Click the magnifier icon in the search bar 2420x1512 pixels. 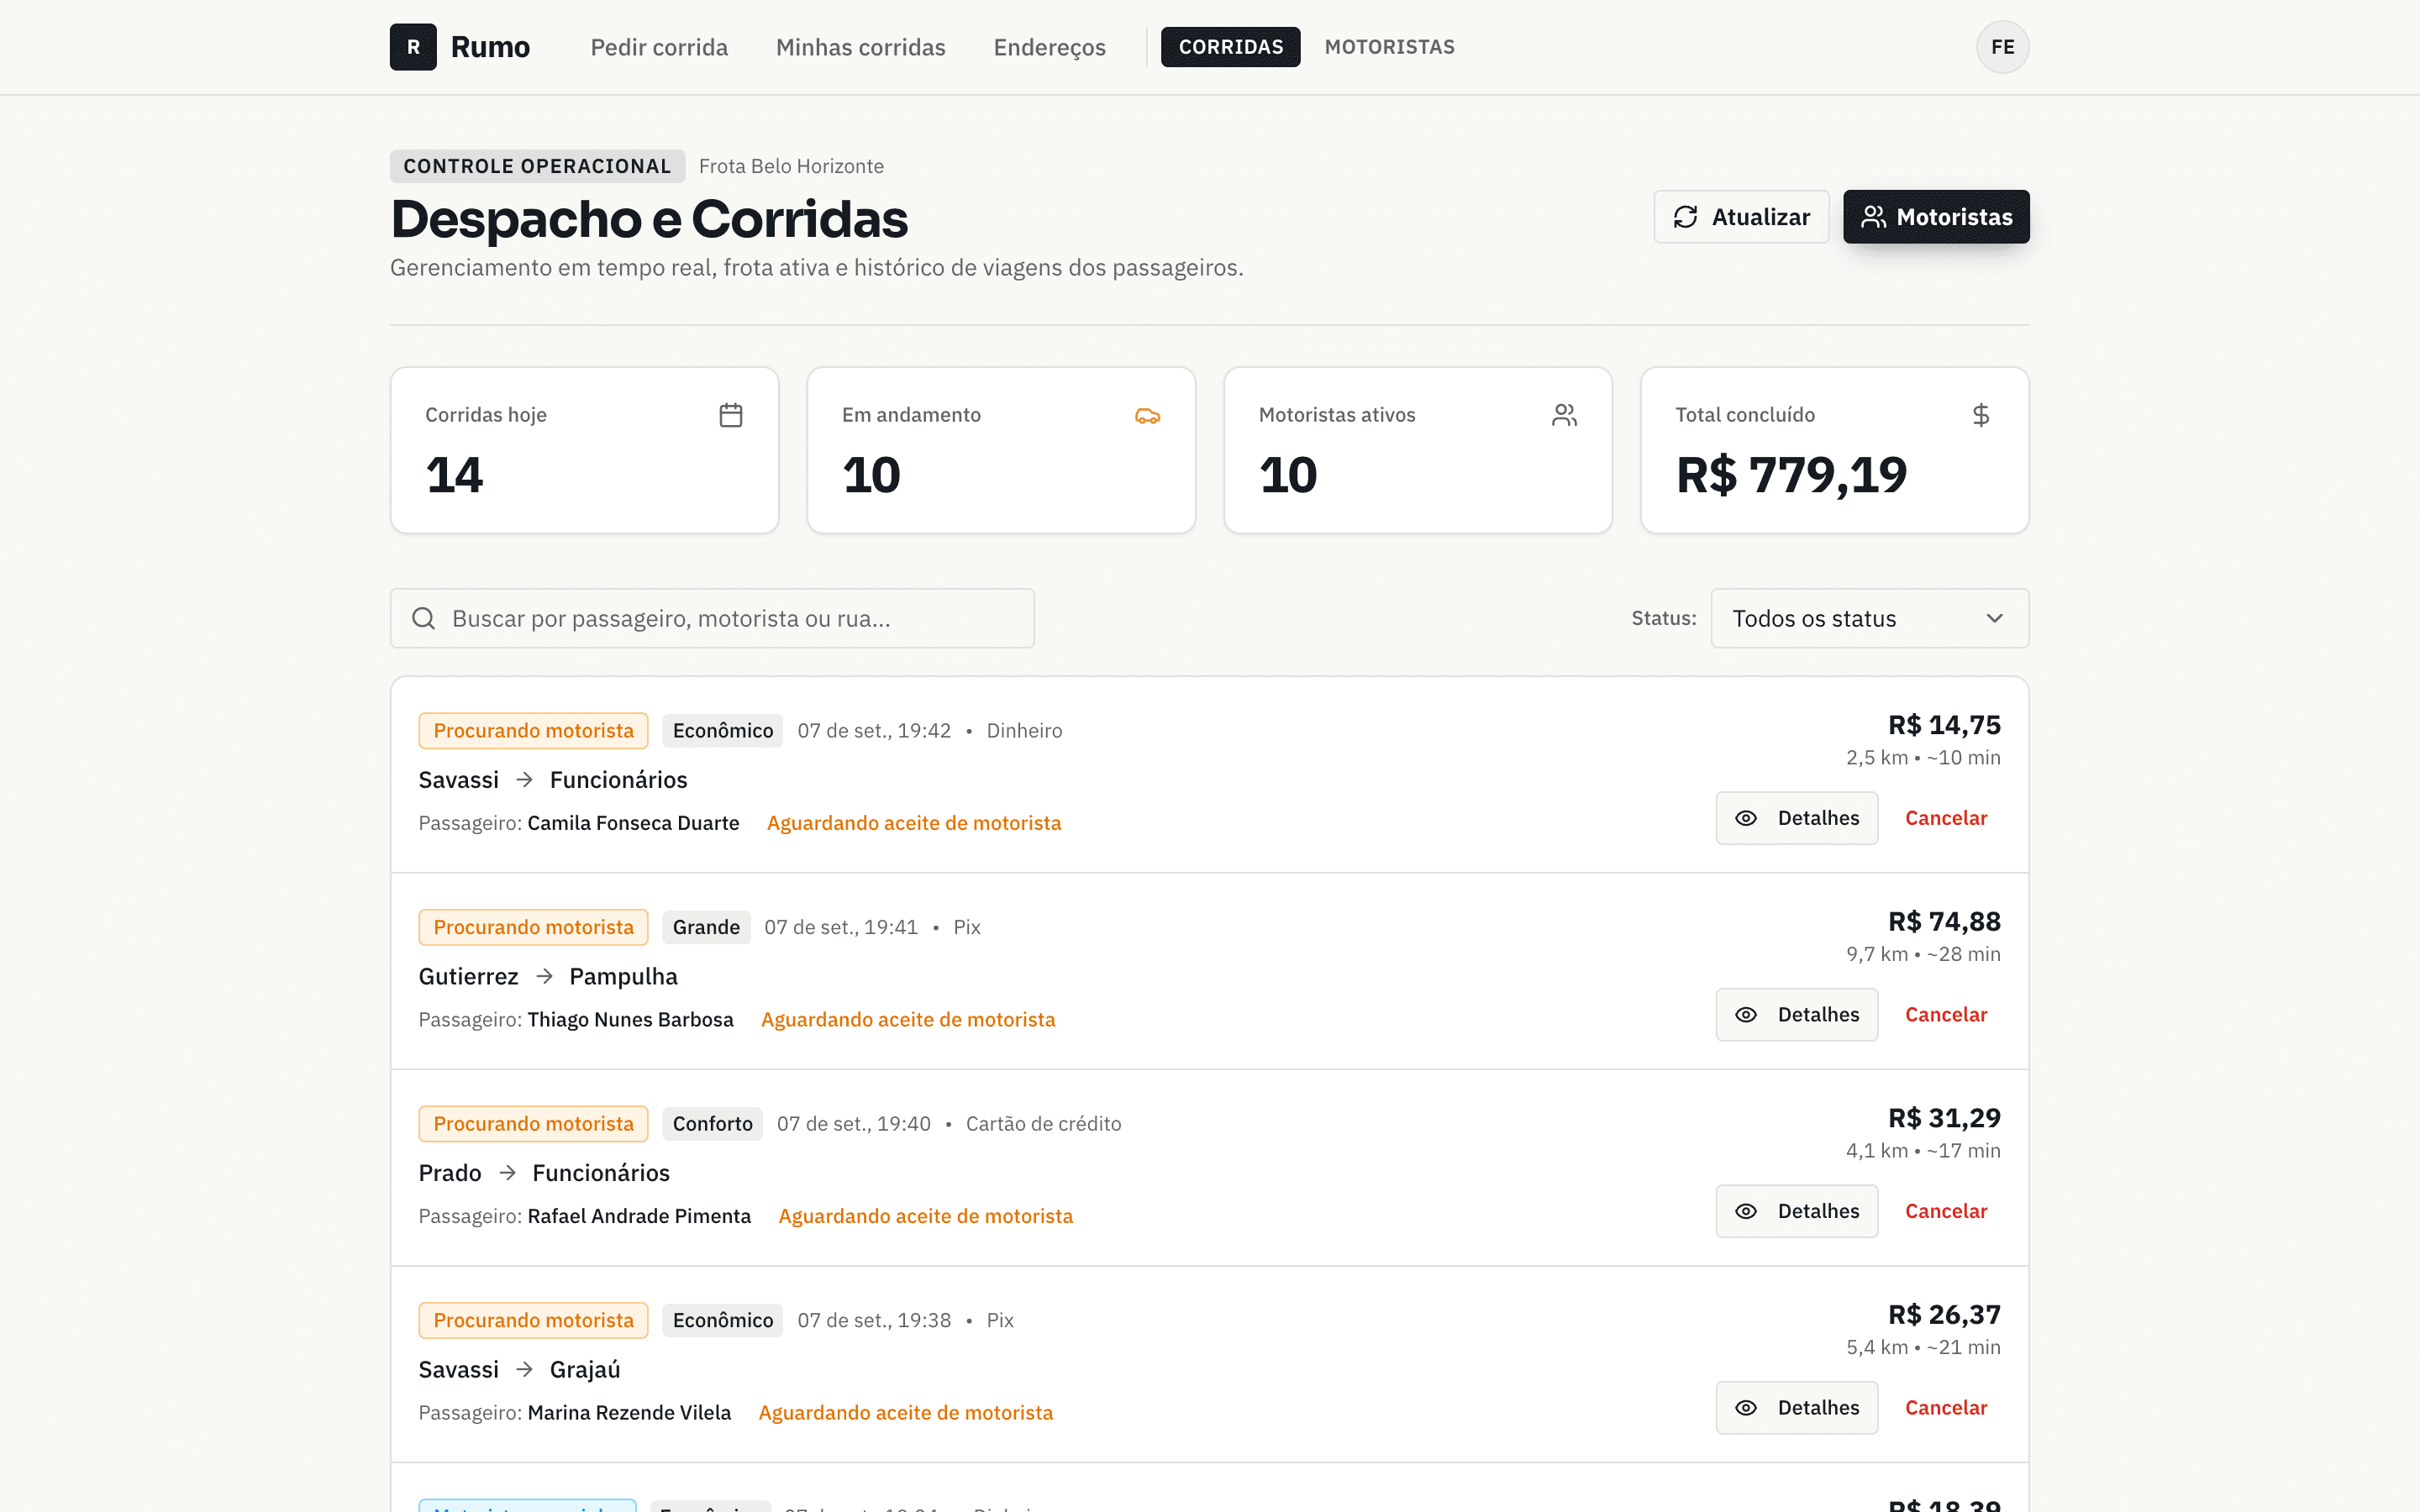click(424, 618)
